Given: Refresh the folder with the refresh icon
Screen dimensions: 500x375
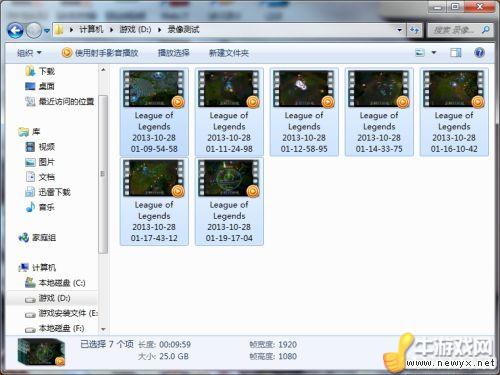Looking at the screenshot, I should pos(414,30).
